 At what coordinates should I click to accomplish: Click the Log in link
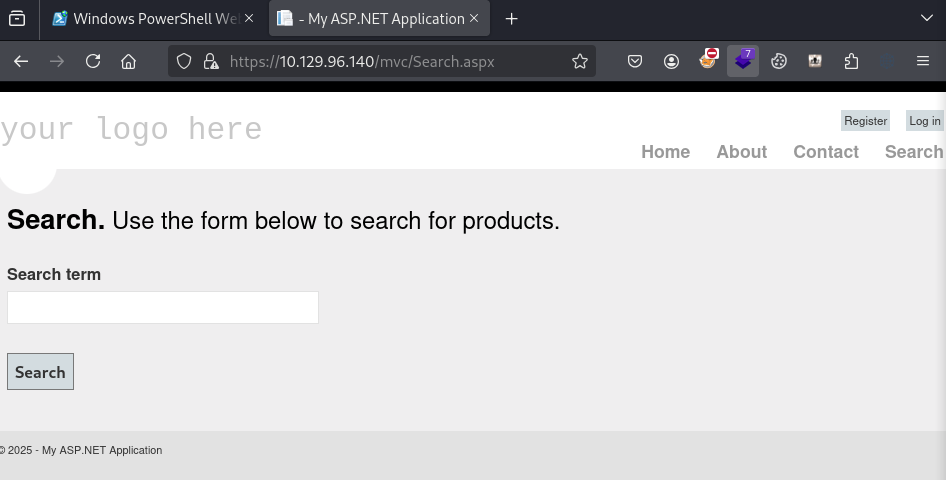924,121
